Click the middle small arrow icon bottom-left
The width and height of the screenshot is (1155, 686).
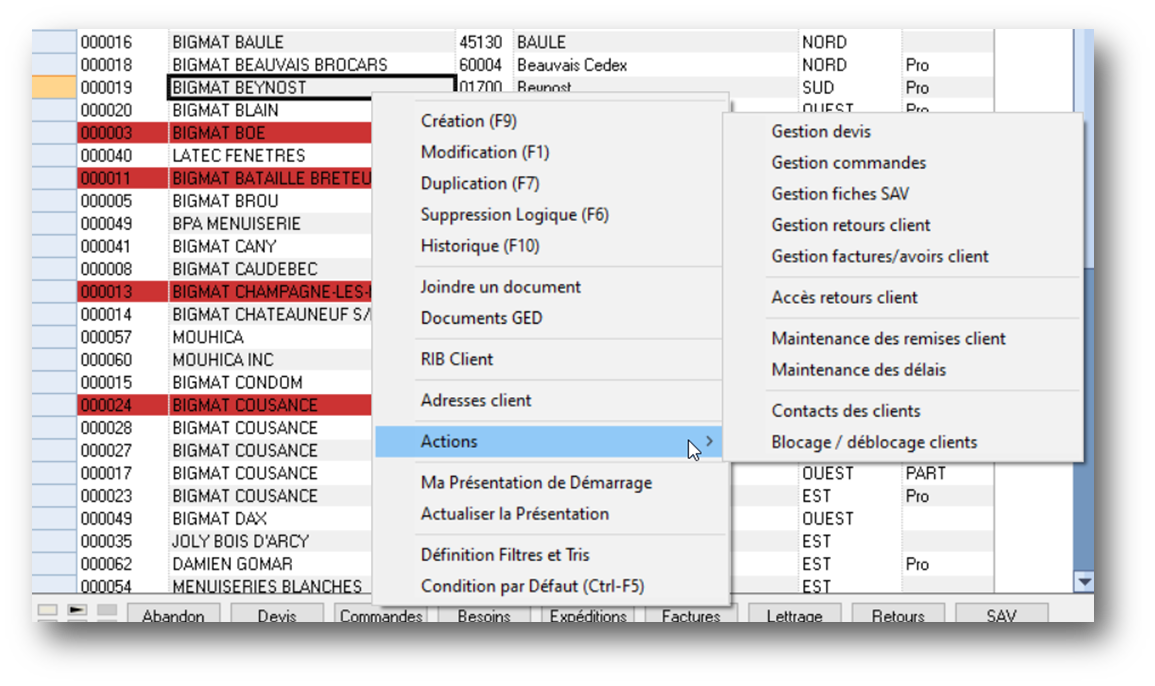coord(77,609)
